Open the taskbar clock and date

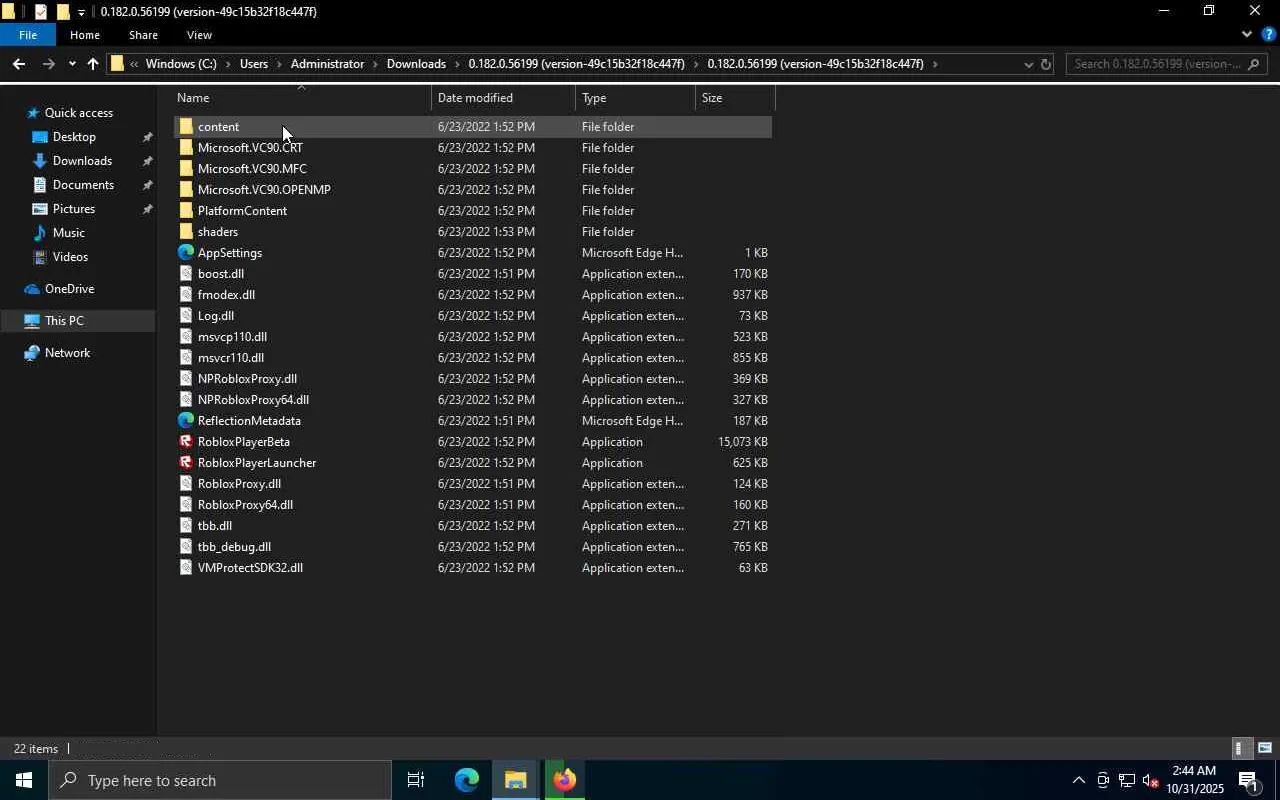(x=1195, y=780)
